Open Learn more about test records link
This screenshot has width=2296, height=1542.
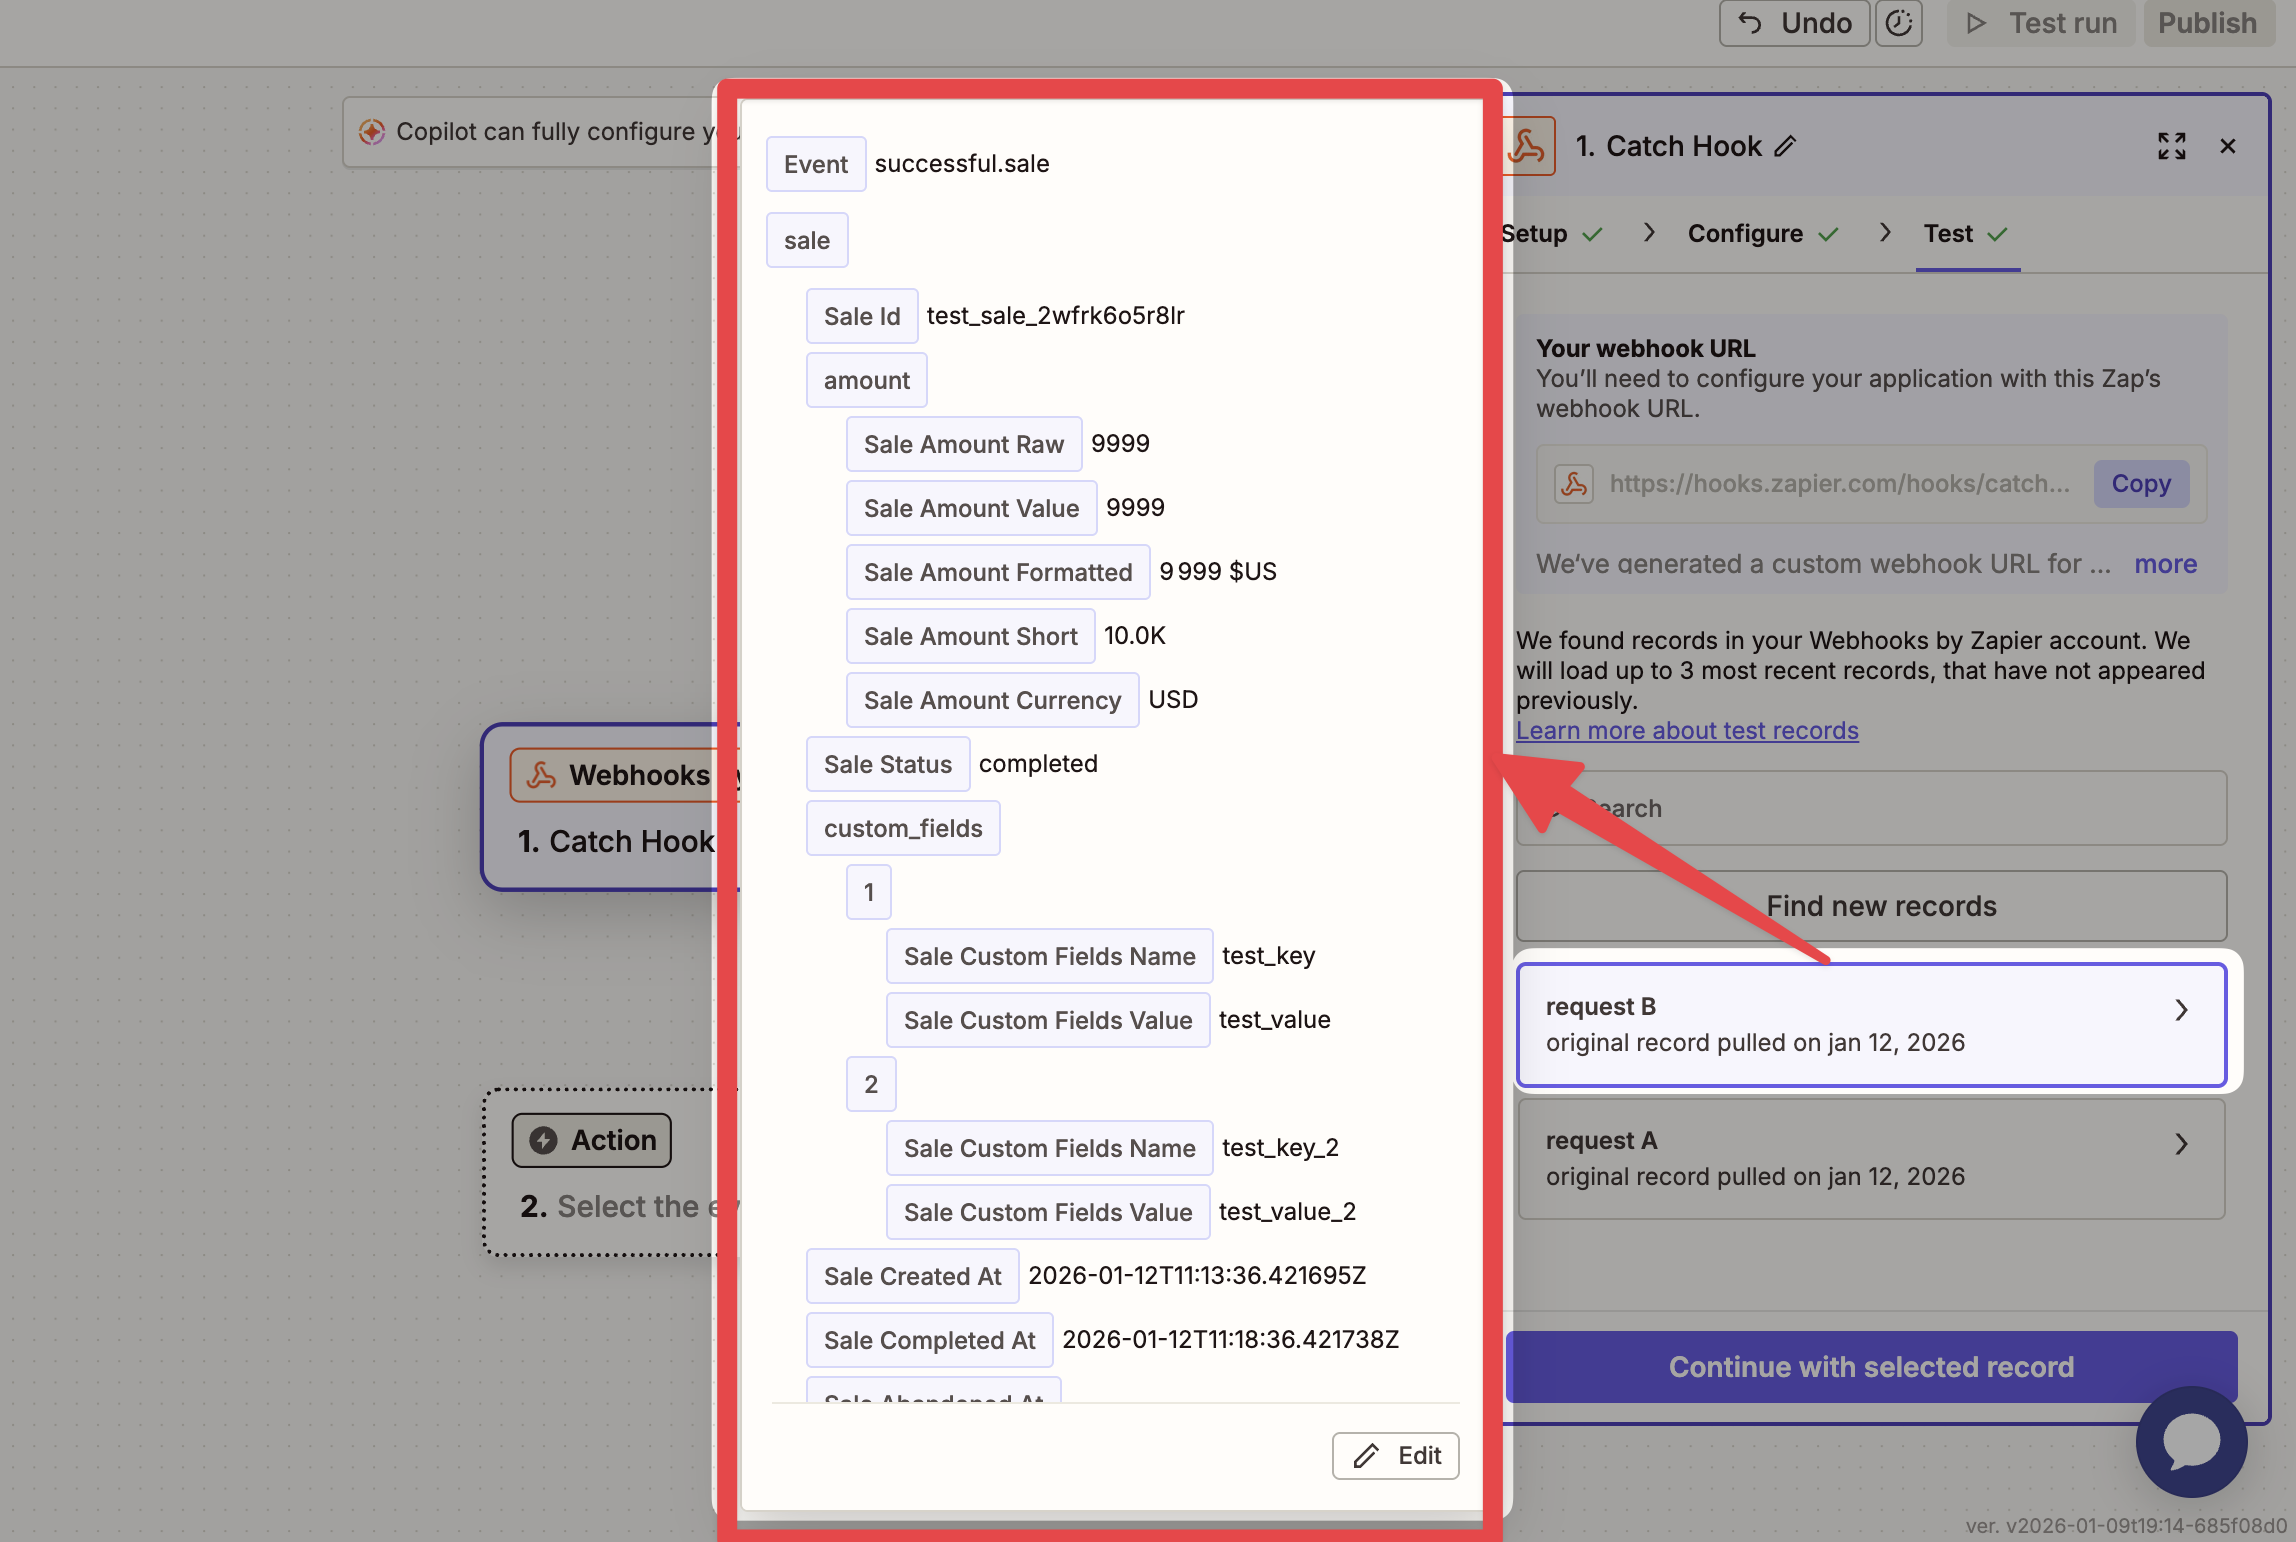(x=1687, y=731)
